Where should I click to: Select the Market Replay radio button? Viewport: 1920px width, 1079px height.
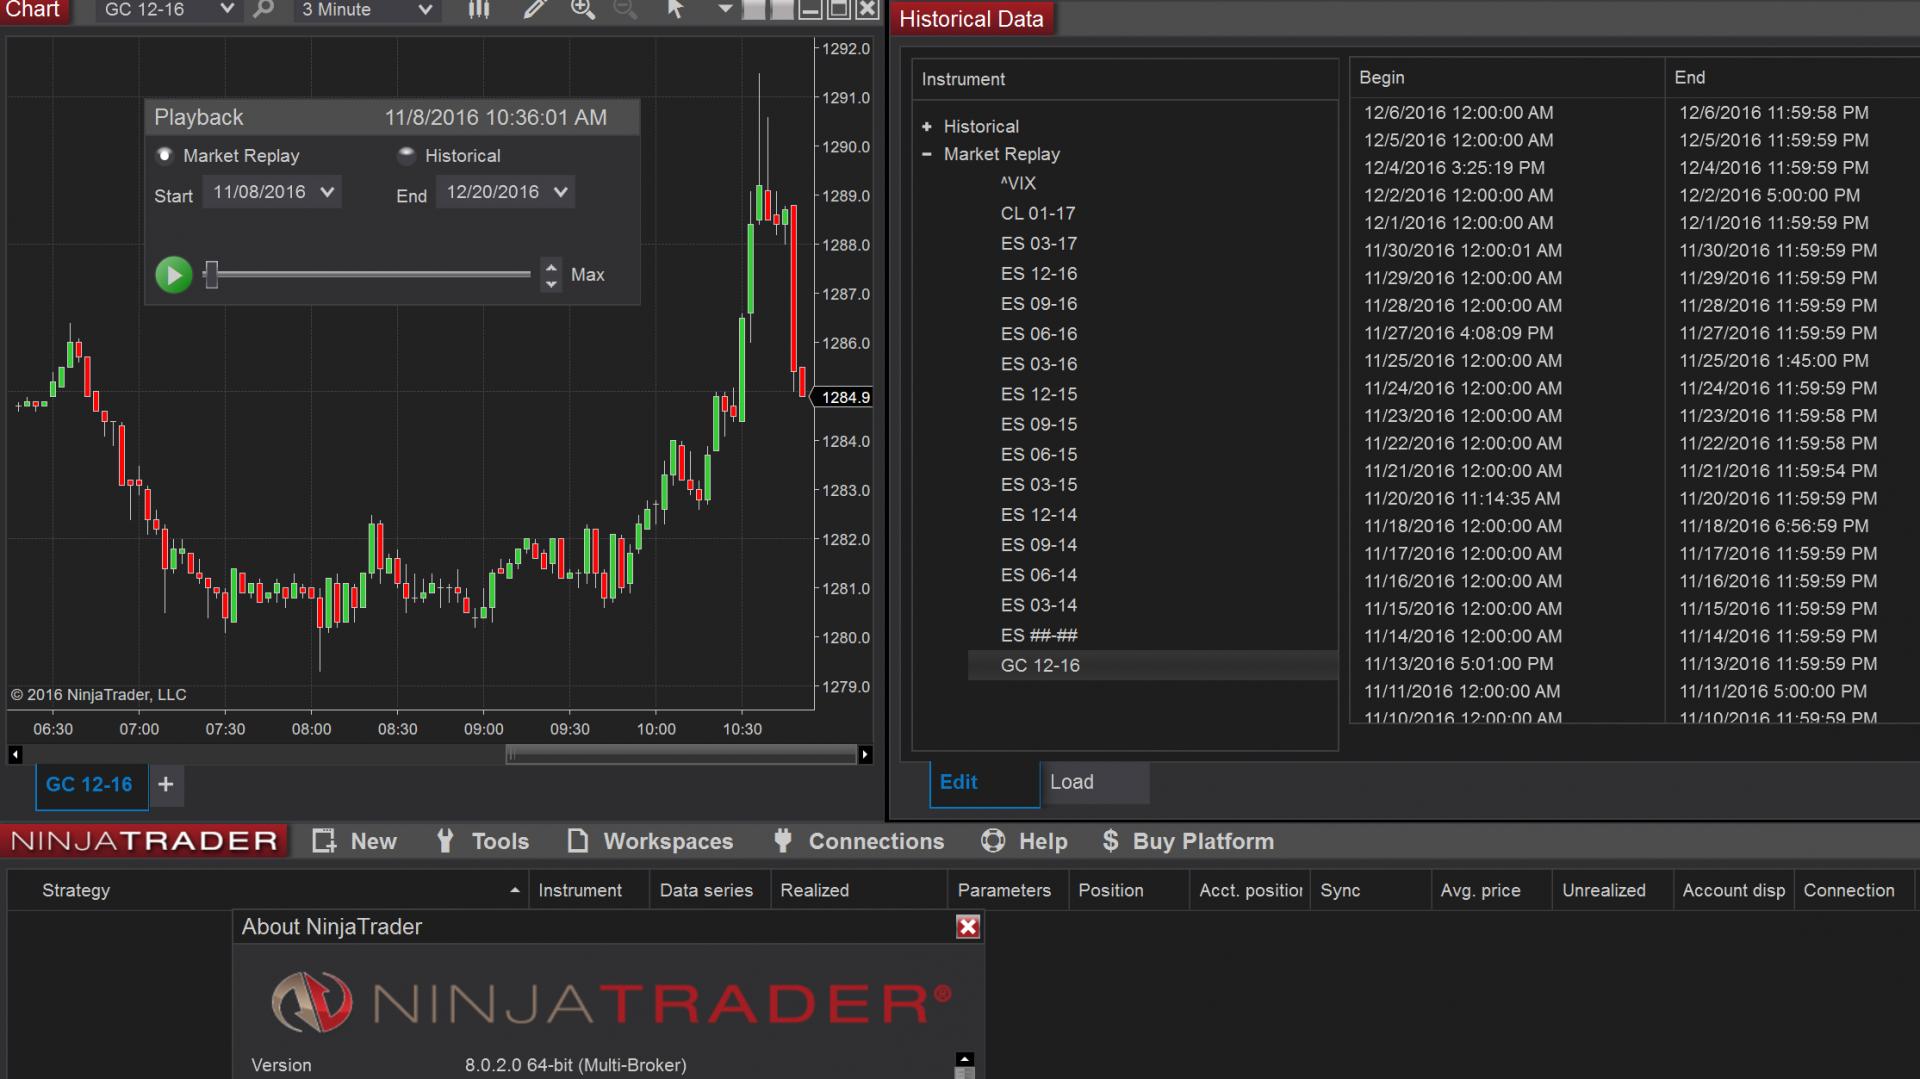pos(165,155)
